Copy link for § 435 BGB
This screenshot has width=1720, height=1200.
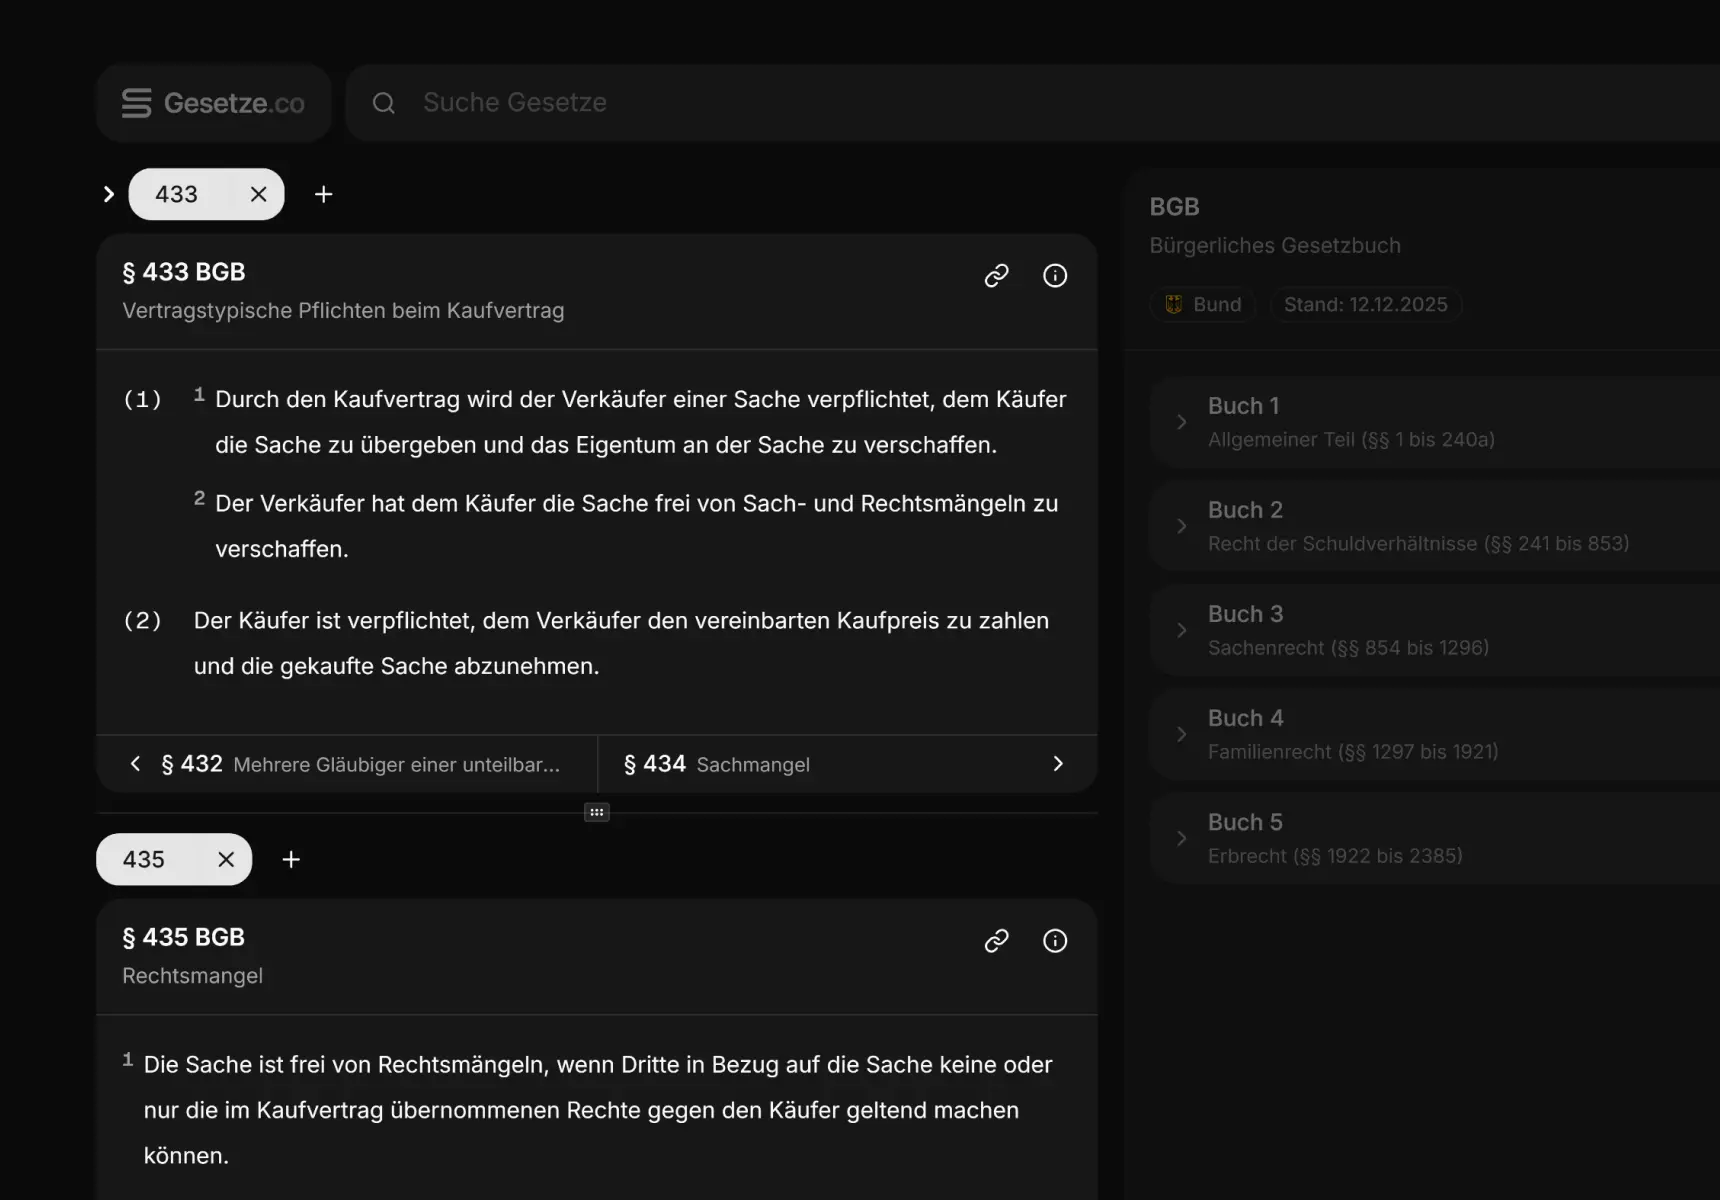[x=996, y=941]
